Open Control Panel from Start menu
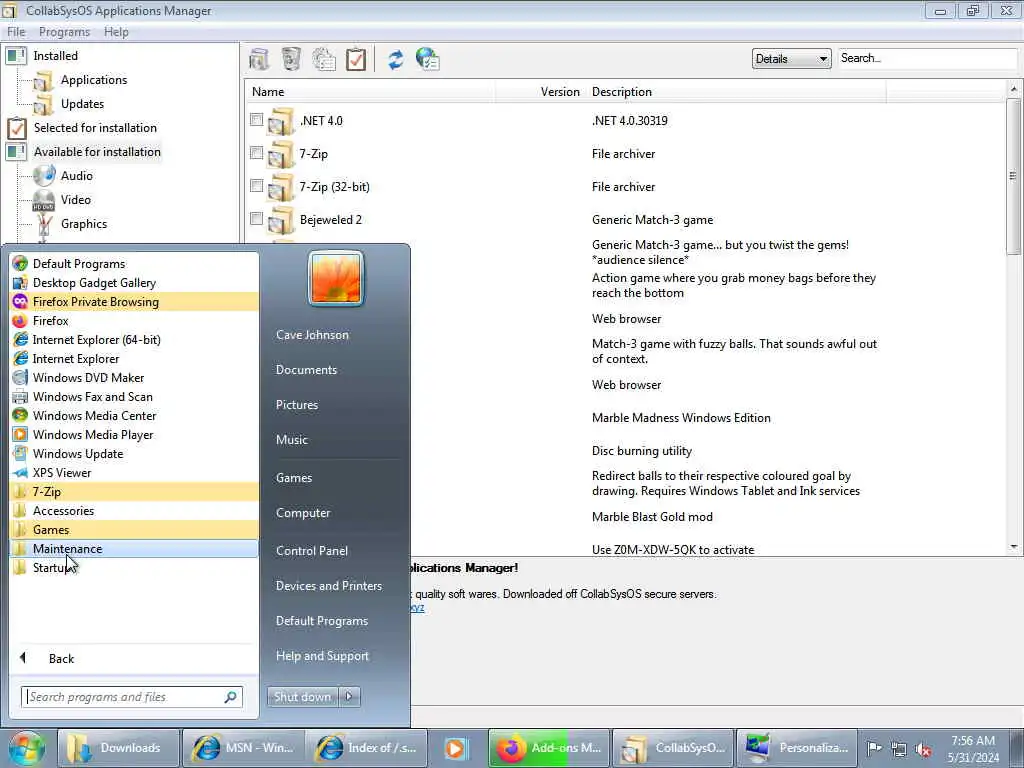 [x=312, y=551]
